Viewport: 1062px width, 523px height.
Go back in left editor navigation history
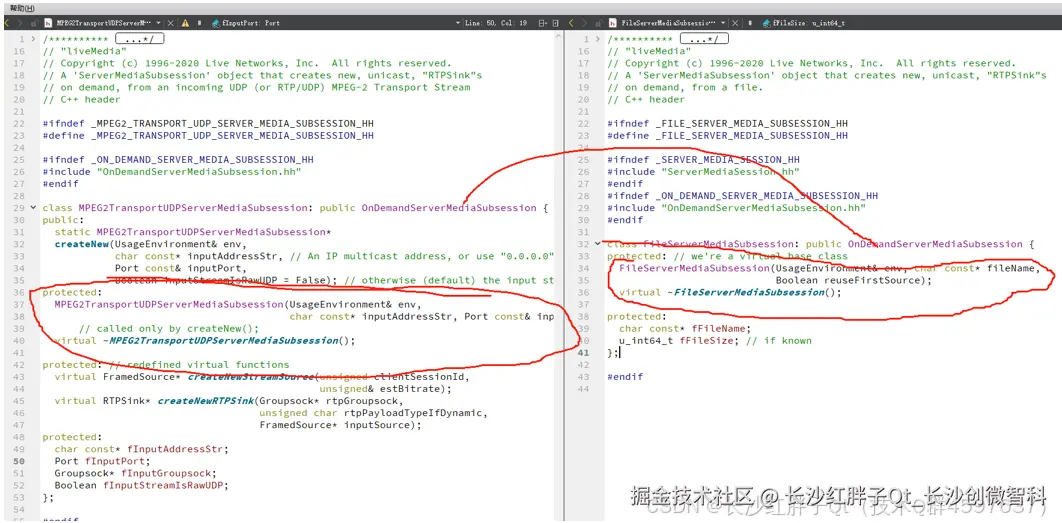click(7, 23)
